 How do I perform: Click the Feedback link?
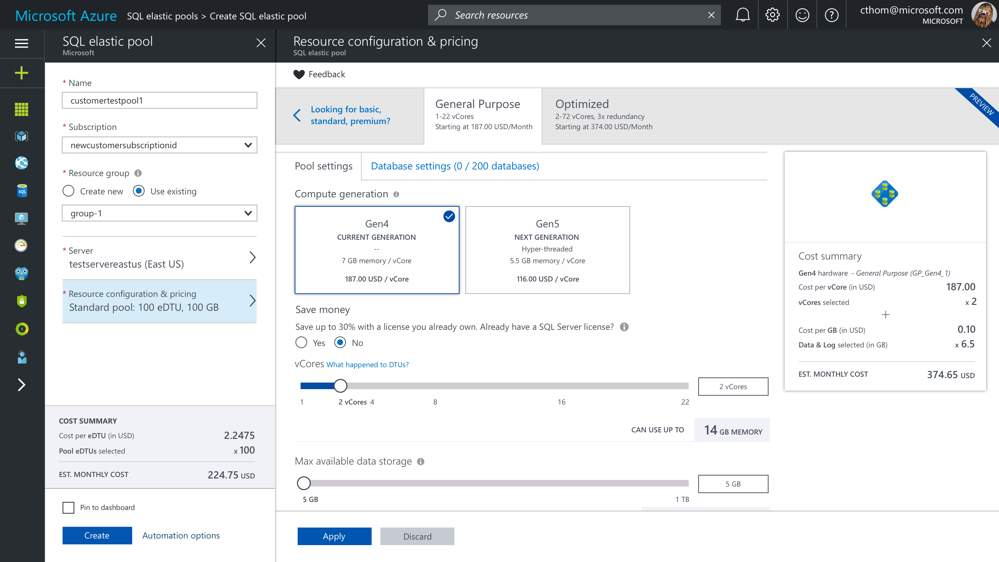(x=327, y=75)
